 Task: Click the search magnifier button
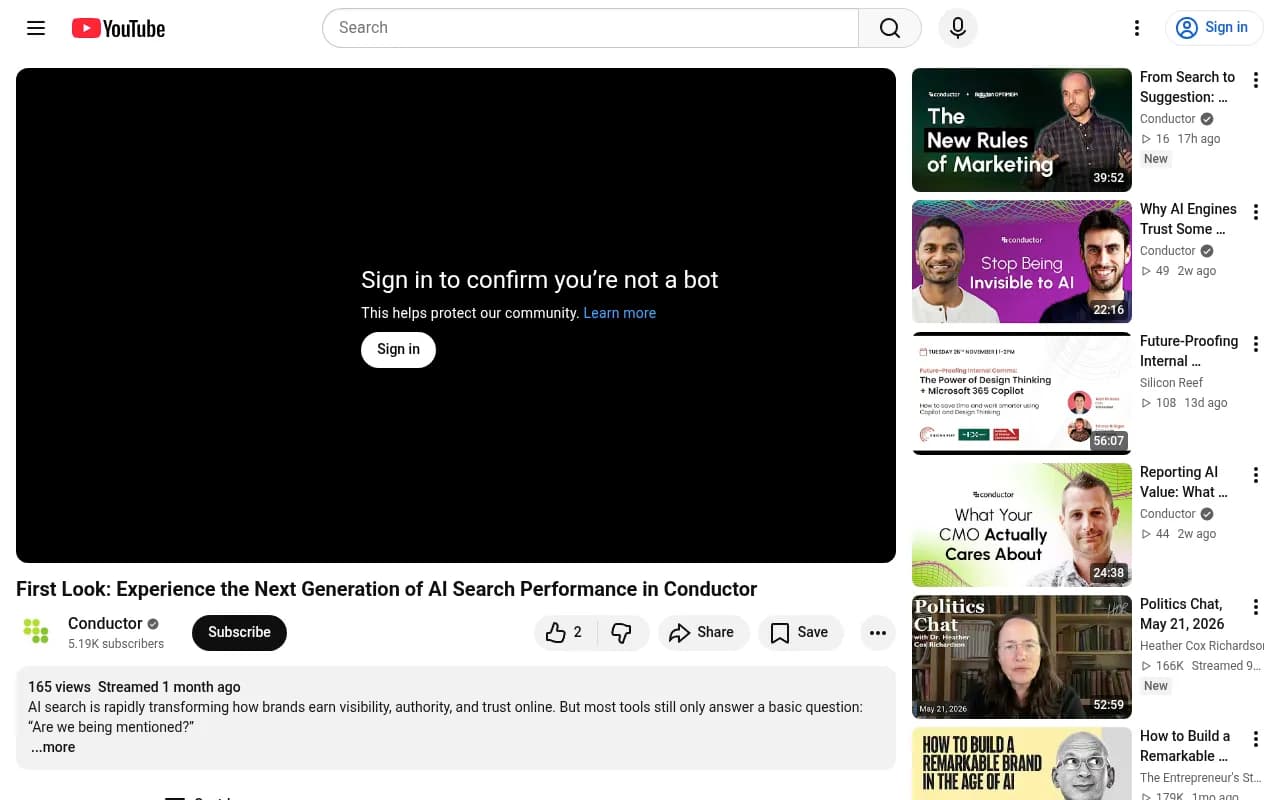pos(890,28)
